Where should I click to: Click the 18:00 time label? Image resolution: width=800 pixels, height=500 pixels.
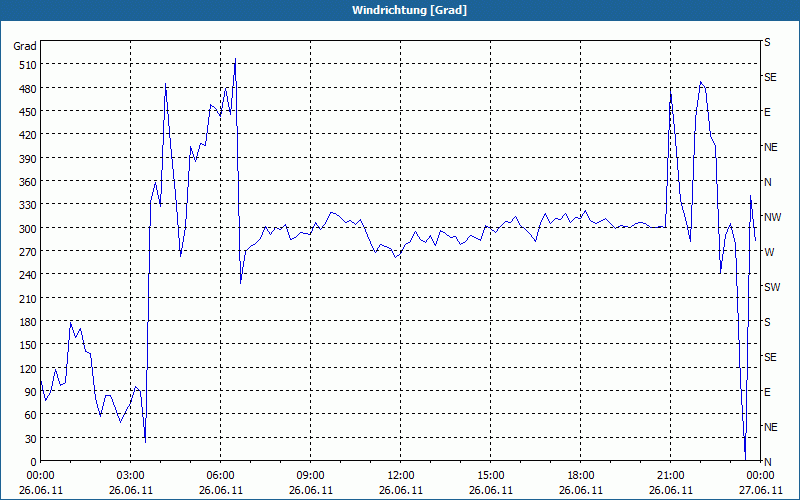click(581, 476)
